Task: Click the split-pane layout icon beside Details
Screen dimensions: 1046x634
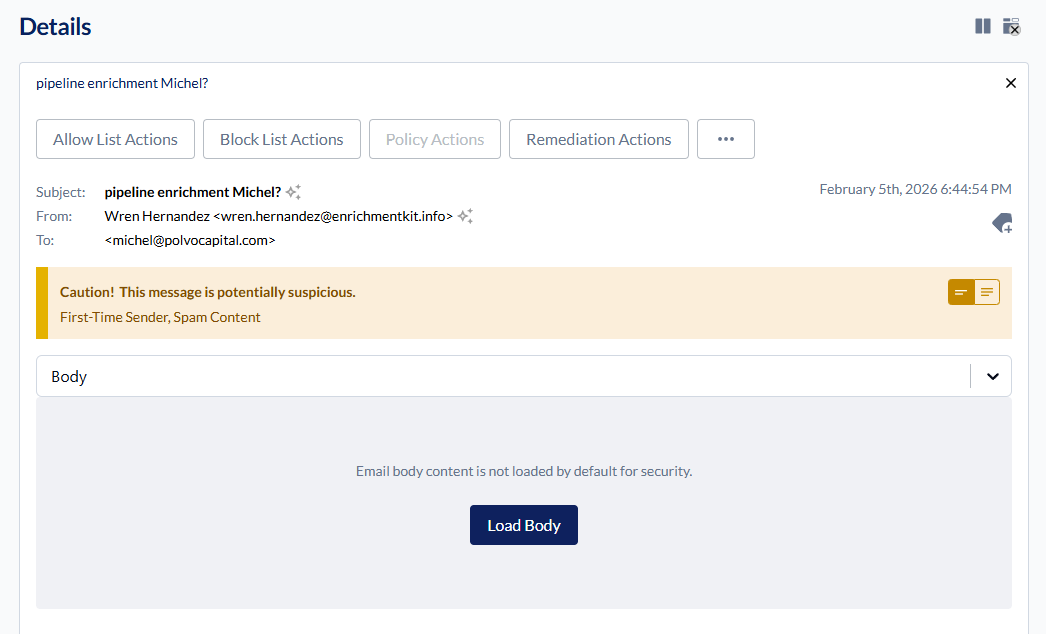Action: click(x=983, y=26)
